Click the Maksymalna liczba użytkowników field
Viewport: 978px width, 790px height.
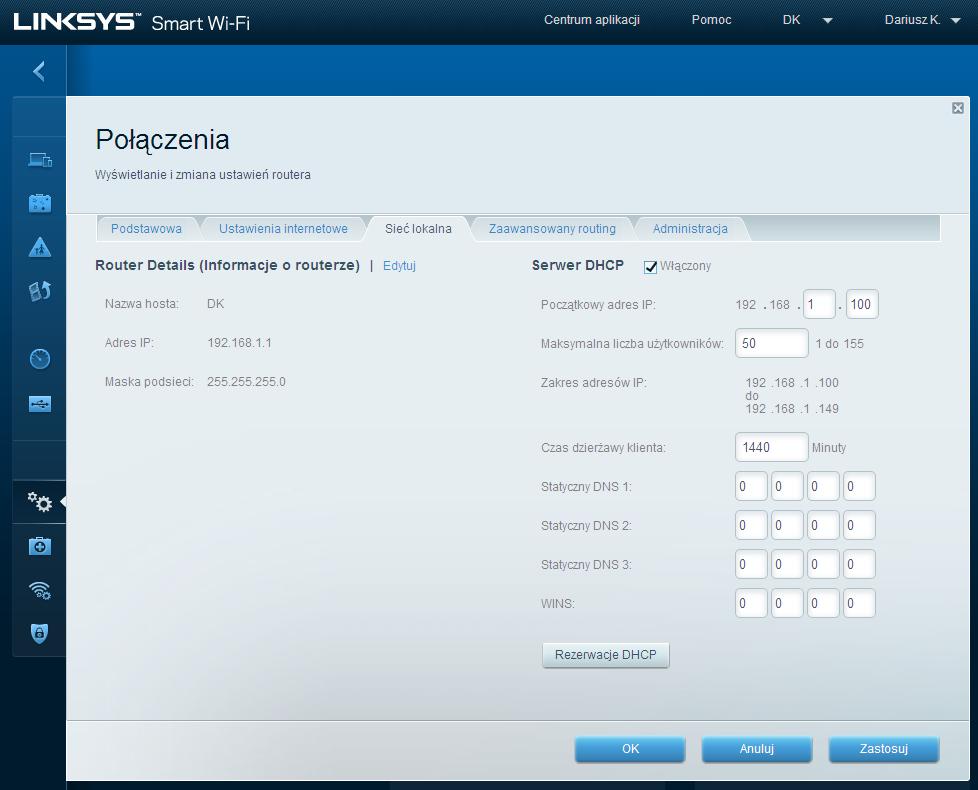(771, 343)
